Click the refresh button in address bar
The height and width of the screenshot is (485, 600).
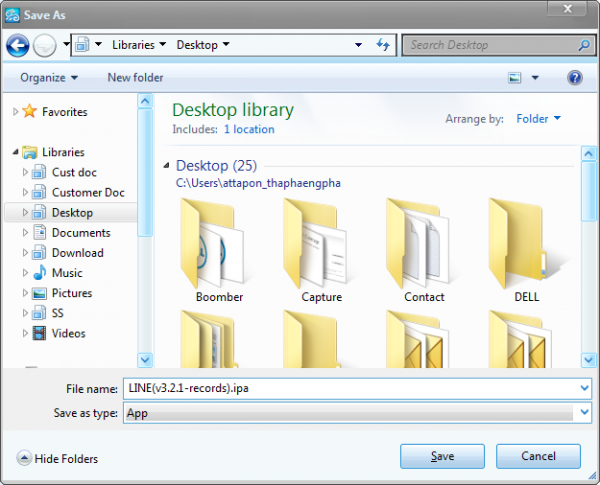pos(382,45)
